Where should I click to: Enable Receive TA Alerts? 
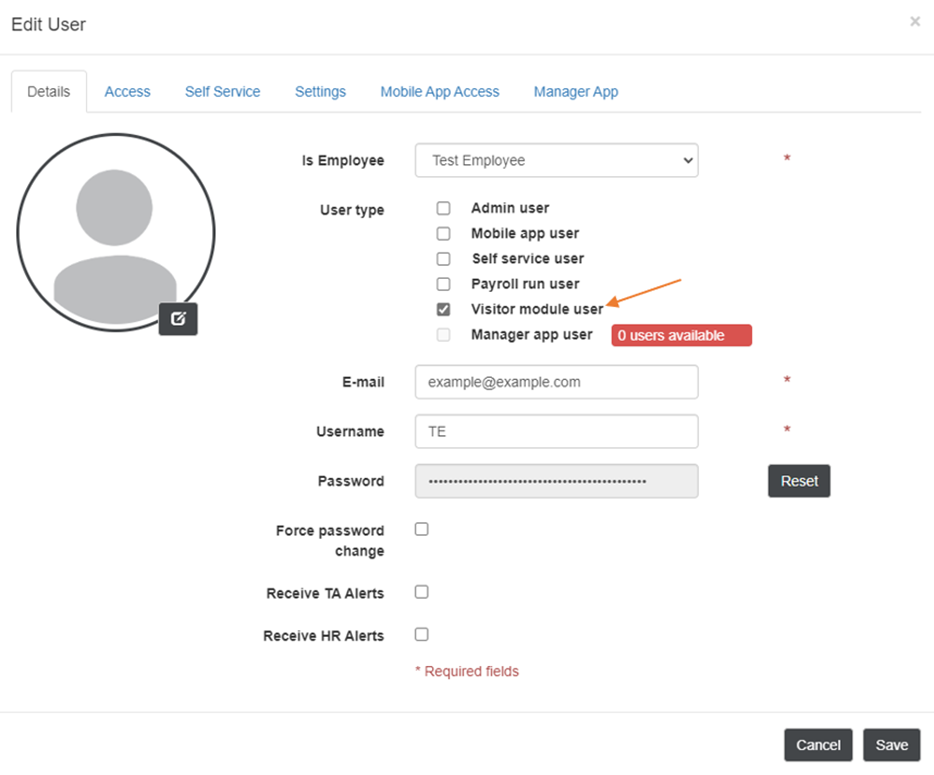click(421, 591)
